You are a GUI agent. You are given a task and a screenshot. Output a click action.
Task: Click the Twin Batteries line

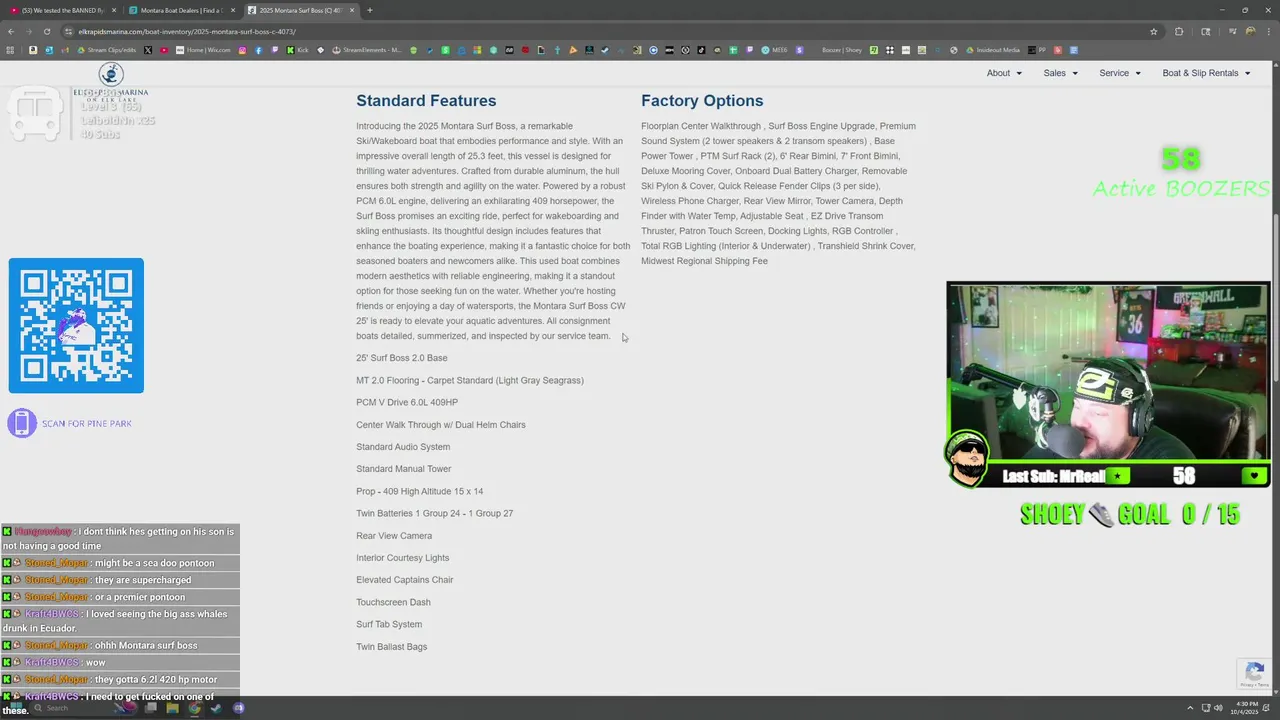coord(434,513)
